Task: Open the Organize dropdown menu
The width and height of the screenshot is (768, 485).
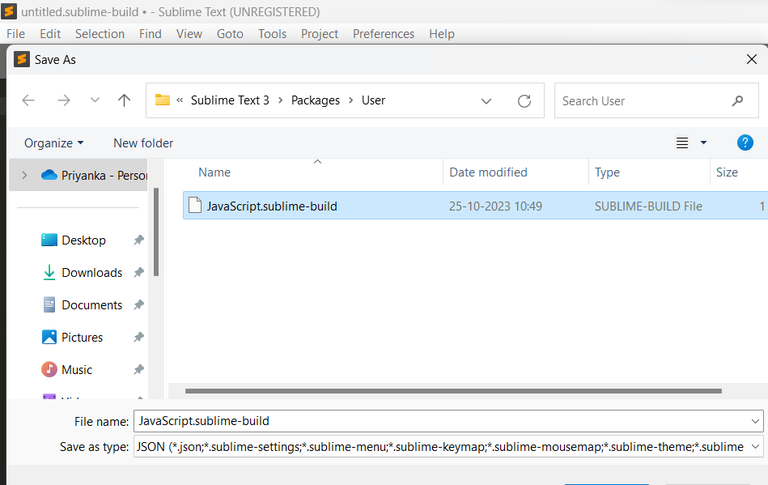Action: (x=54, y=143)
